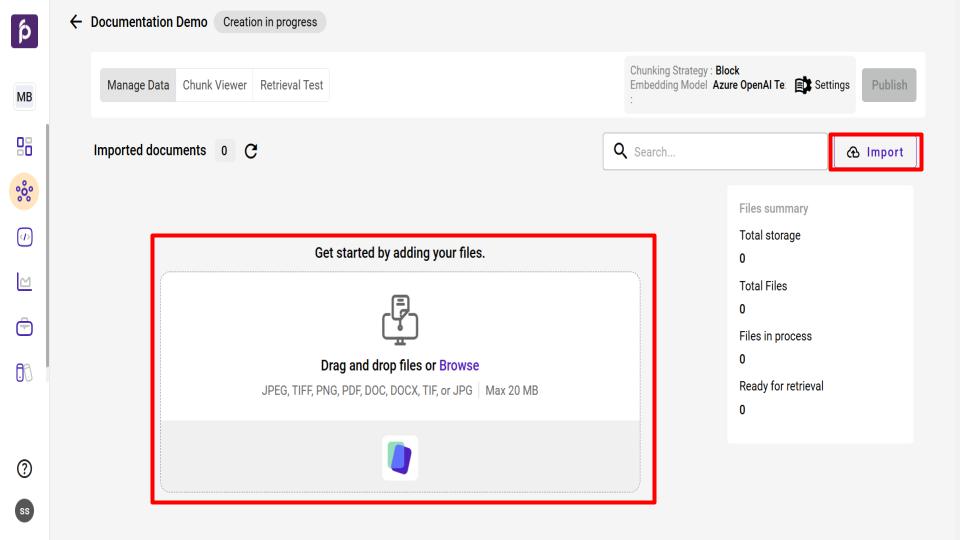Click the Browse link to pick files

[460, 365]
